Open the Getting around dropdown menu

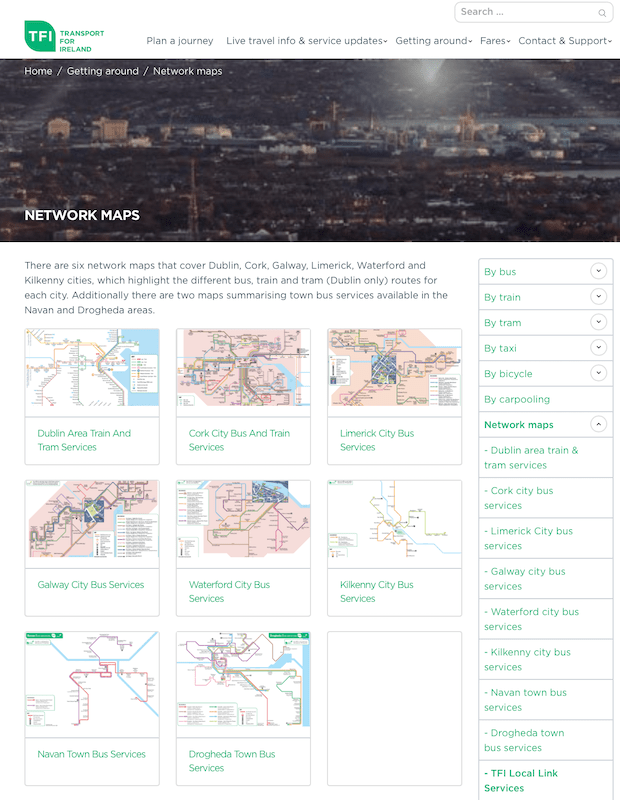point(432,41)
